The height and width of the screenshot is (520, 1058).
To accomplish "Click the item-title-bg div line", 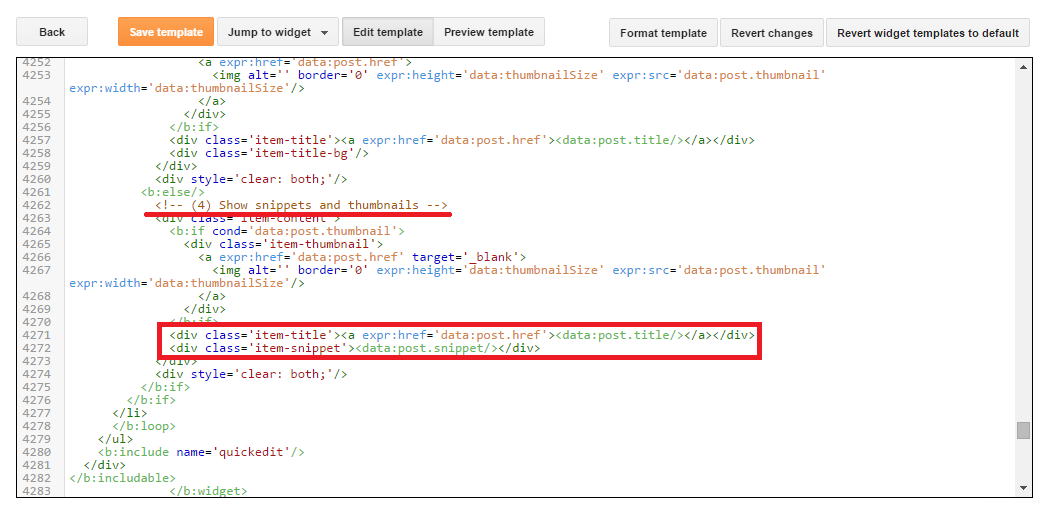I will (x=269, y=153).
